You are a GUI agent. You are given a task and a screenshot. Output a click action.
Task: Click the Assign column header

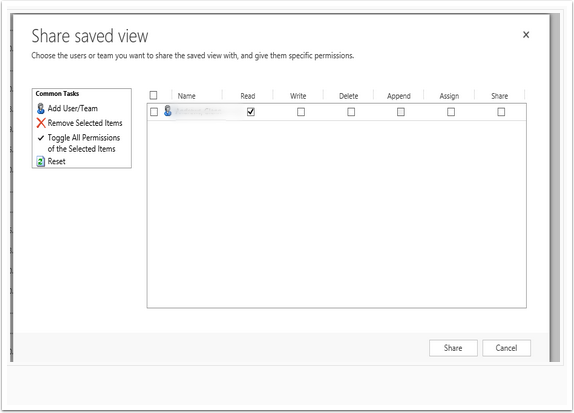[x=449, y=96]
